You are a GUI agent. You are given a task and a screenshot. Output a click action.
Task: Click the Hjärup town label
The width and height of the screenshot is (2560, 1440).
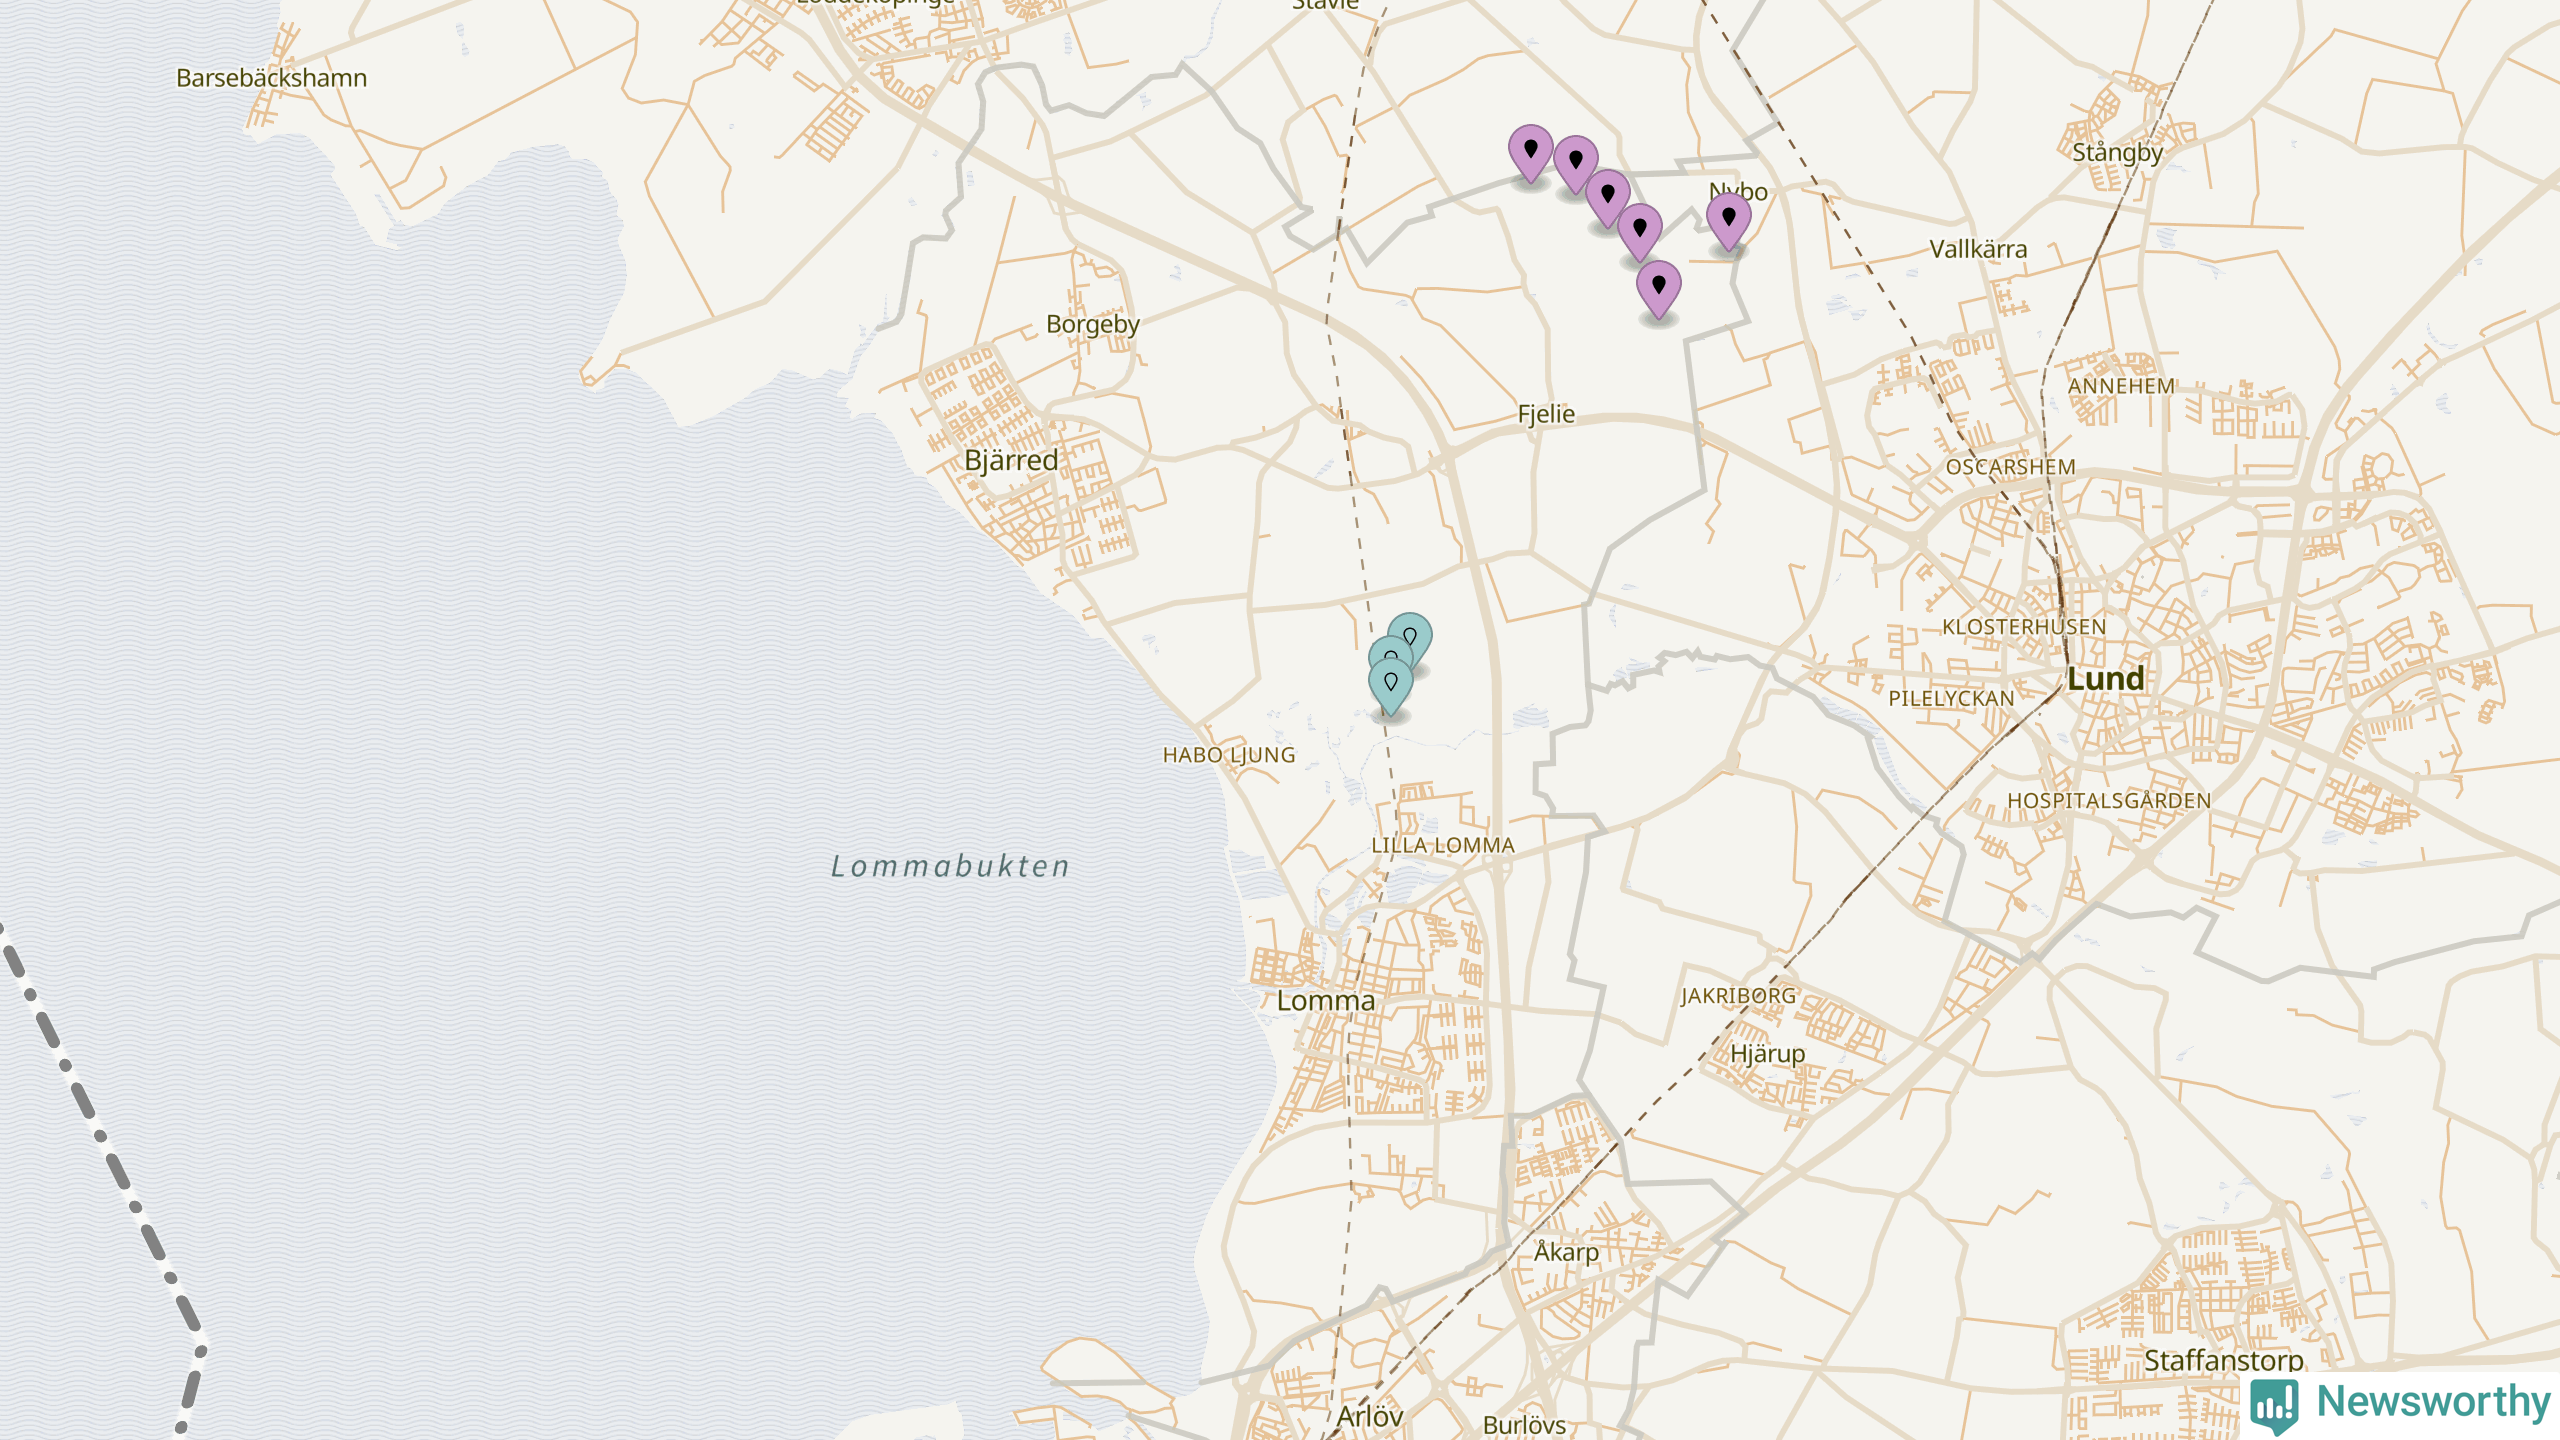[x=1767, y=1054]
